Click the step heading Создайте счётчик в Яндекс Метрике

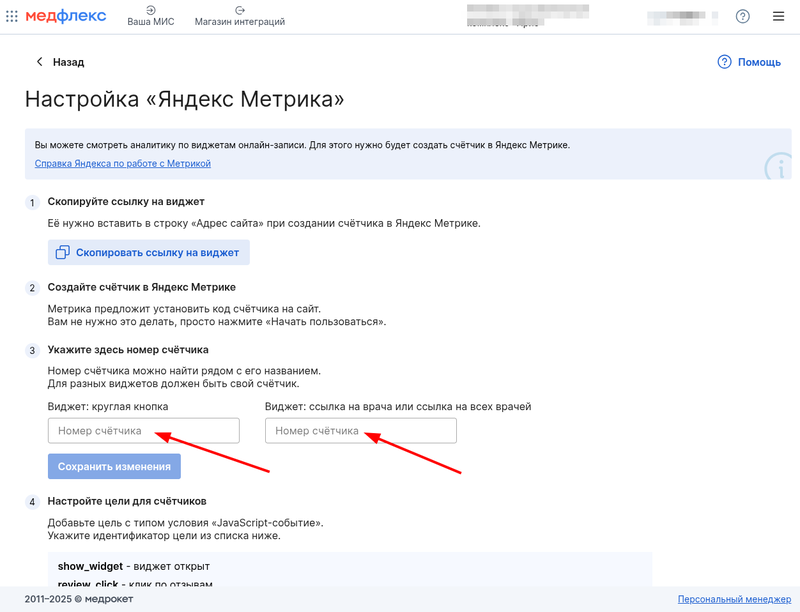pyautogui.click(x=142, y=288)
